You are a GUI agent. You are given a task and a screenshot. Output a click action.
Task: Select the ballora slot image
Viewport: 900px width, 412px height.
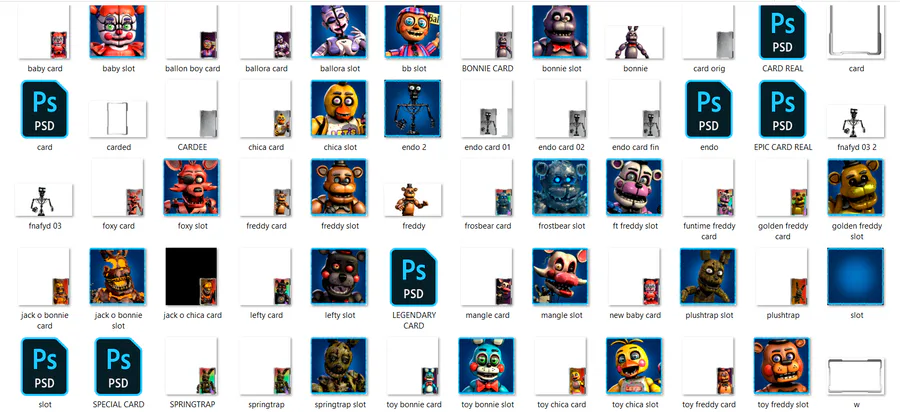(339, 32)
